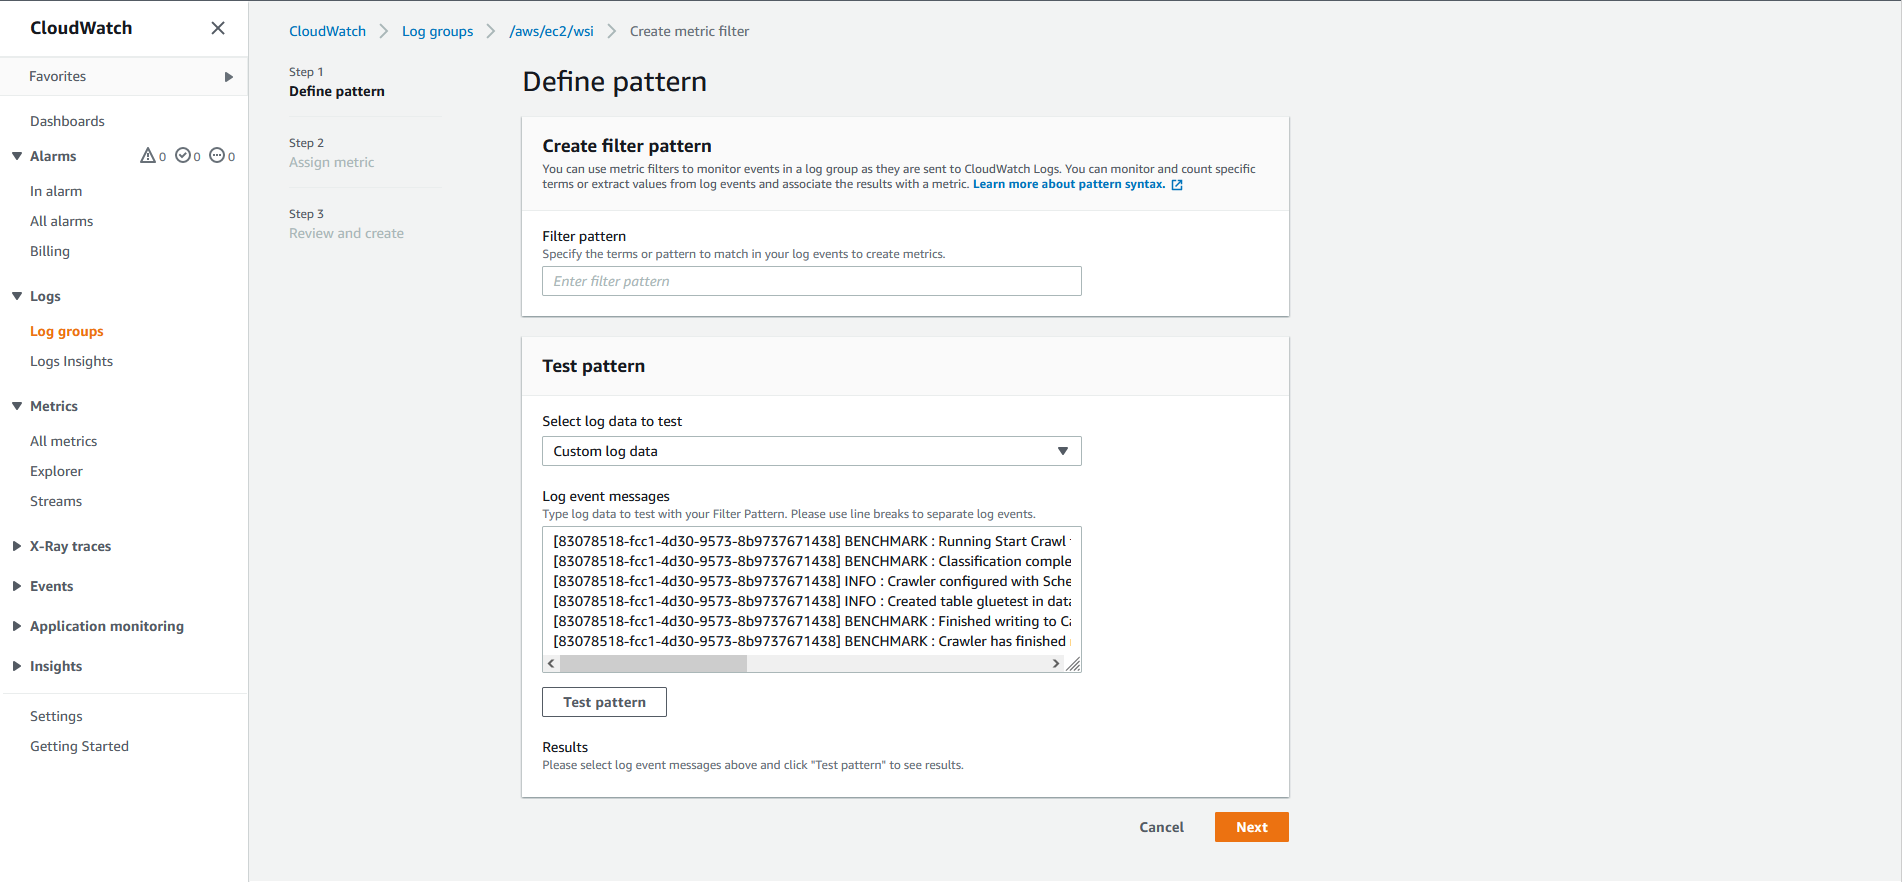Click the Crawler has finished log line
This screenshot has width=1902, height=882.
point(811,641)
